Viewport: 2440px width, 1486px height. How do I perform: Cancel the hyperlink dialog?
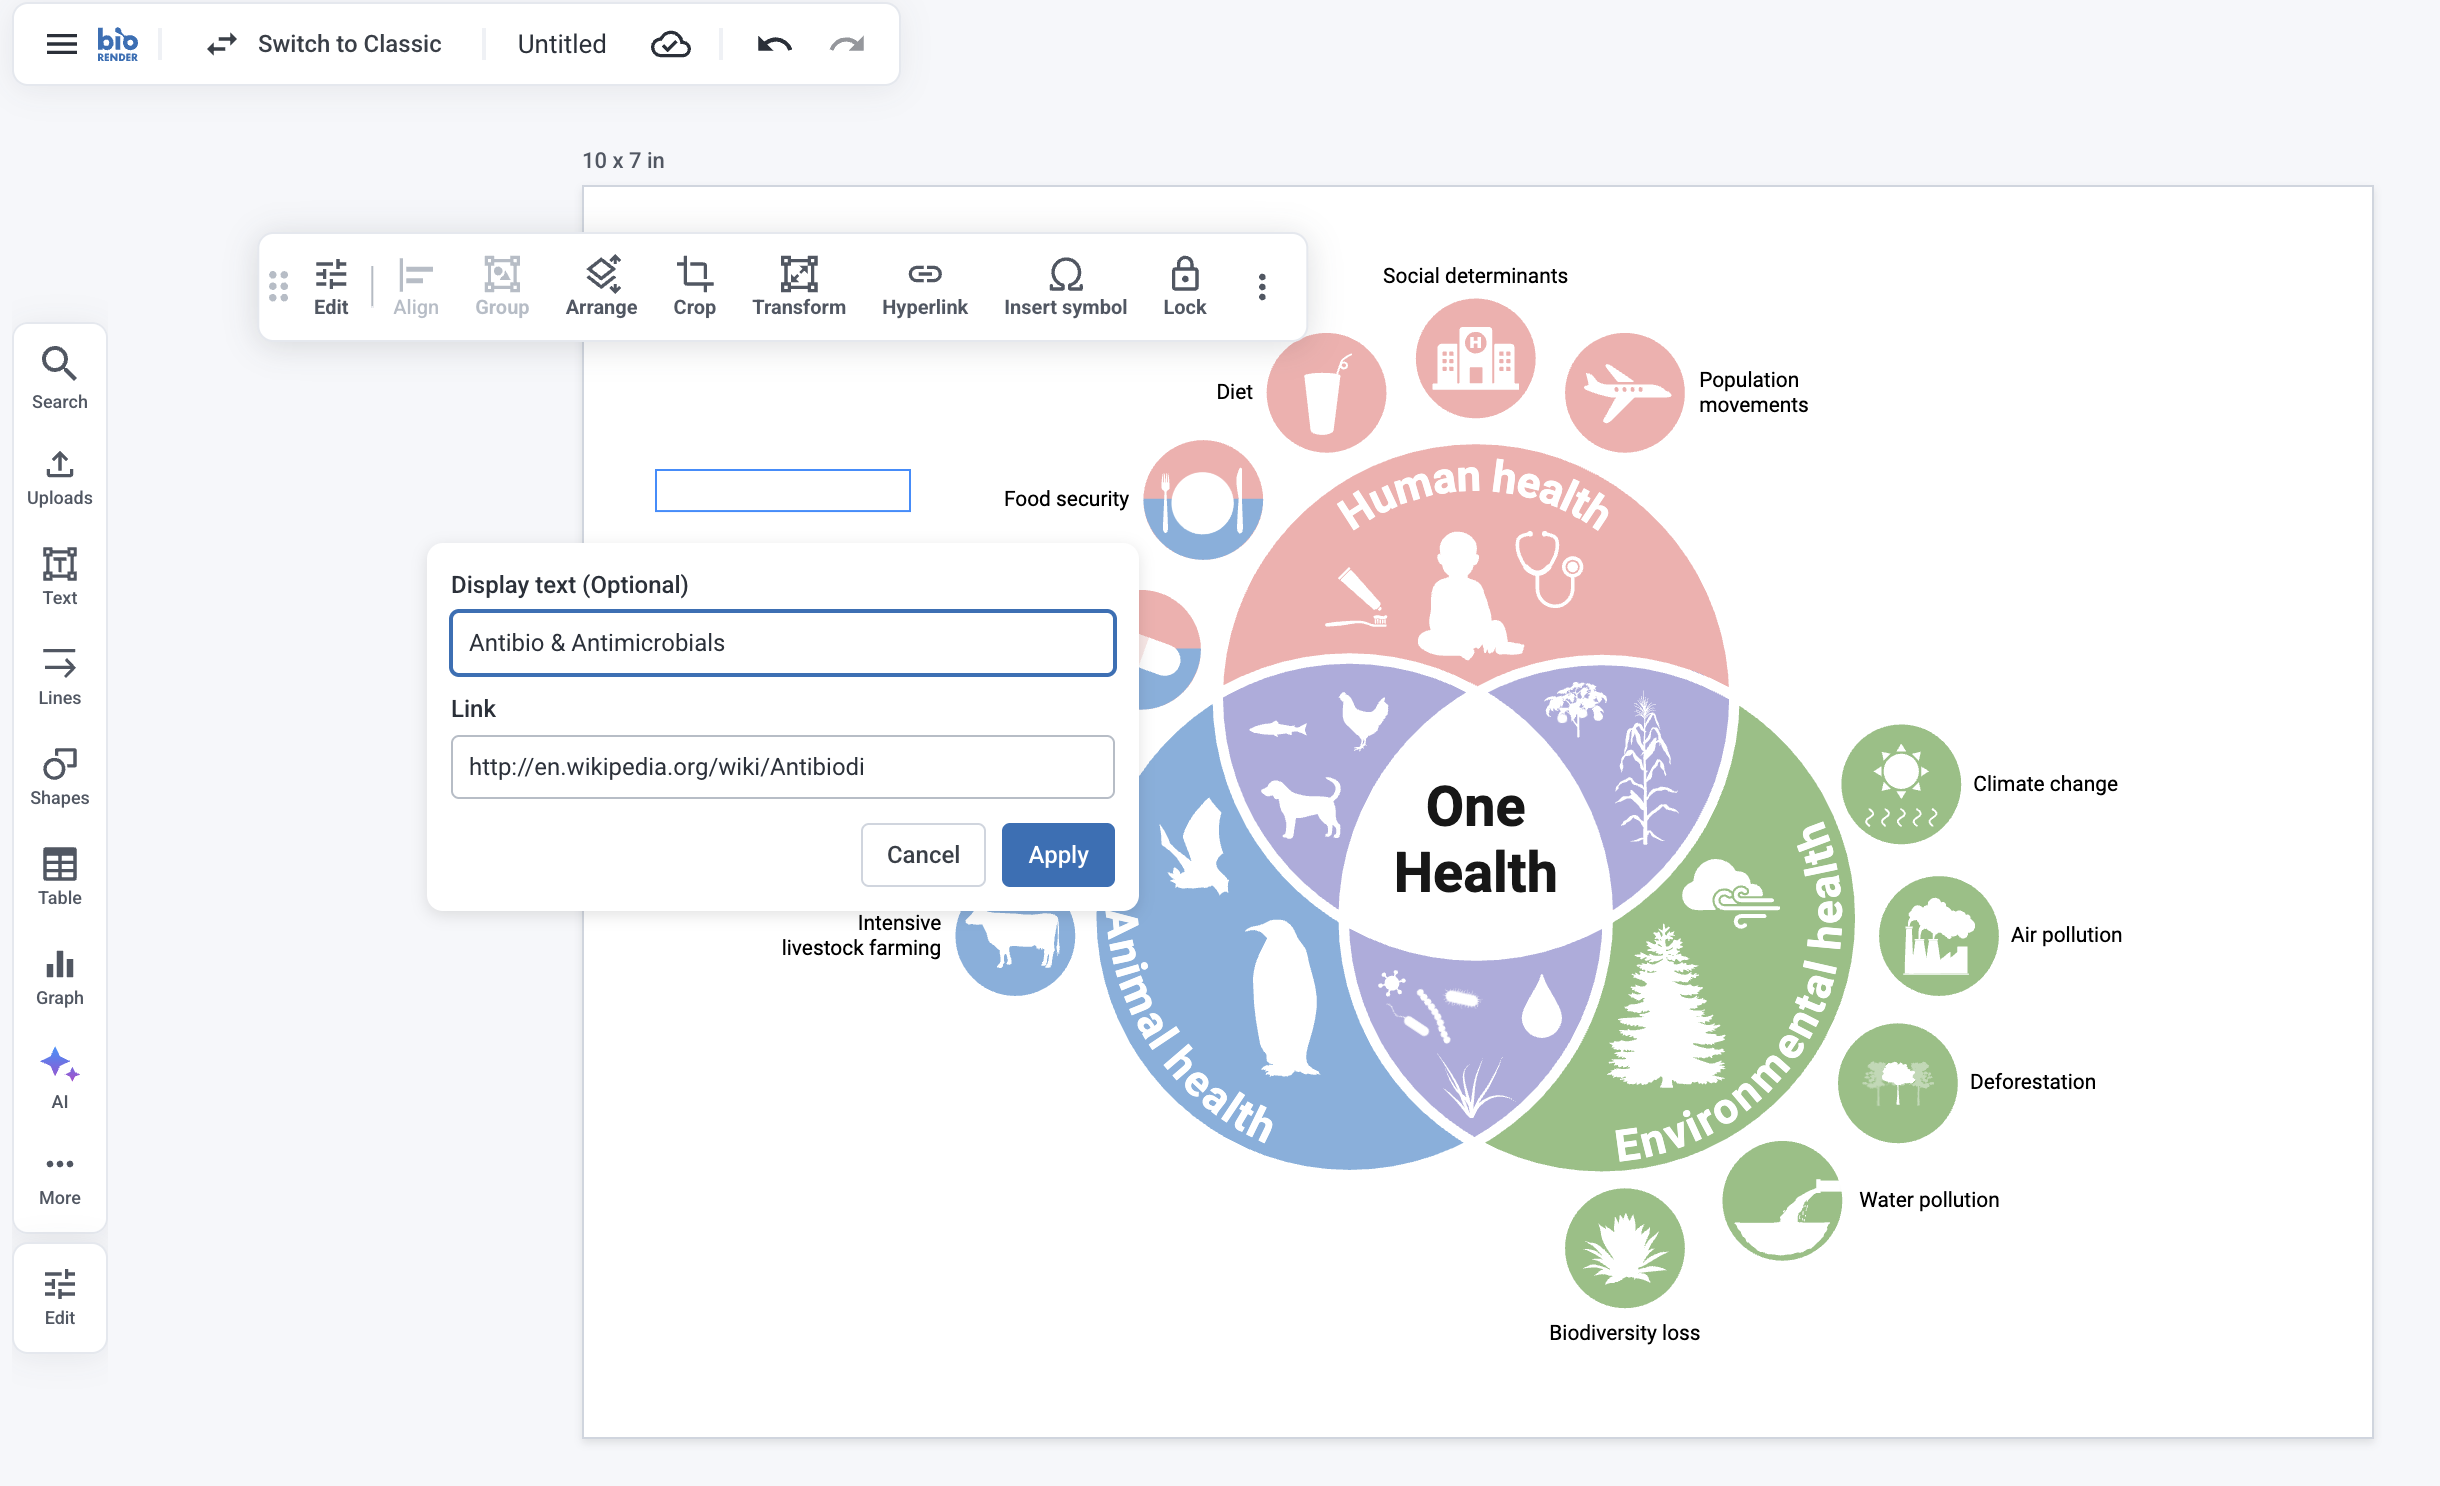[x=922, y=855]
